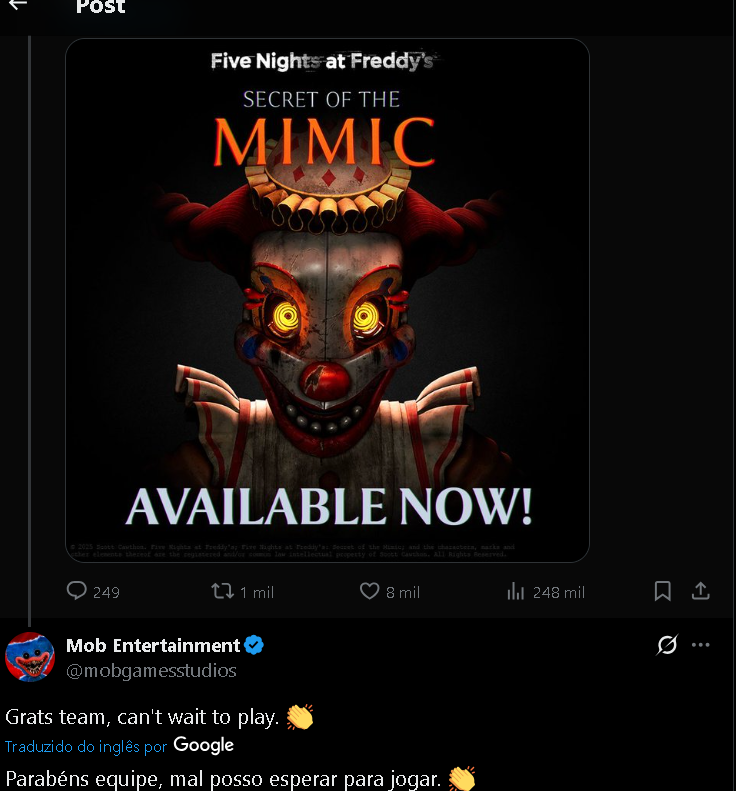
Task: Open the Mob Entertainment display name
Action: point(153,646)
